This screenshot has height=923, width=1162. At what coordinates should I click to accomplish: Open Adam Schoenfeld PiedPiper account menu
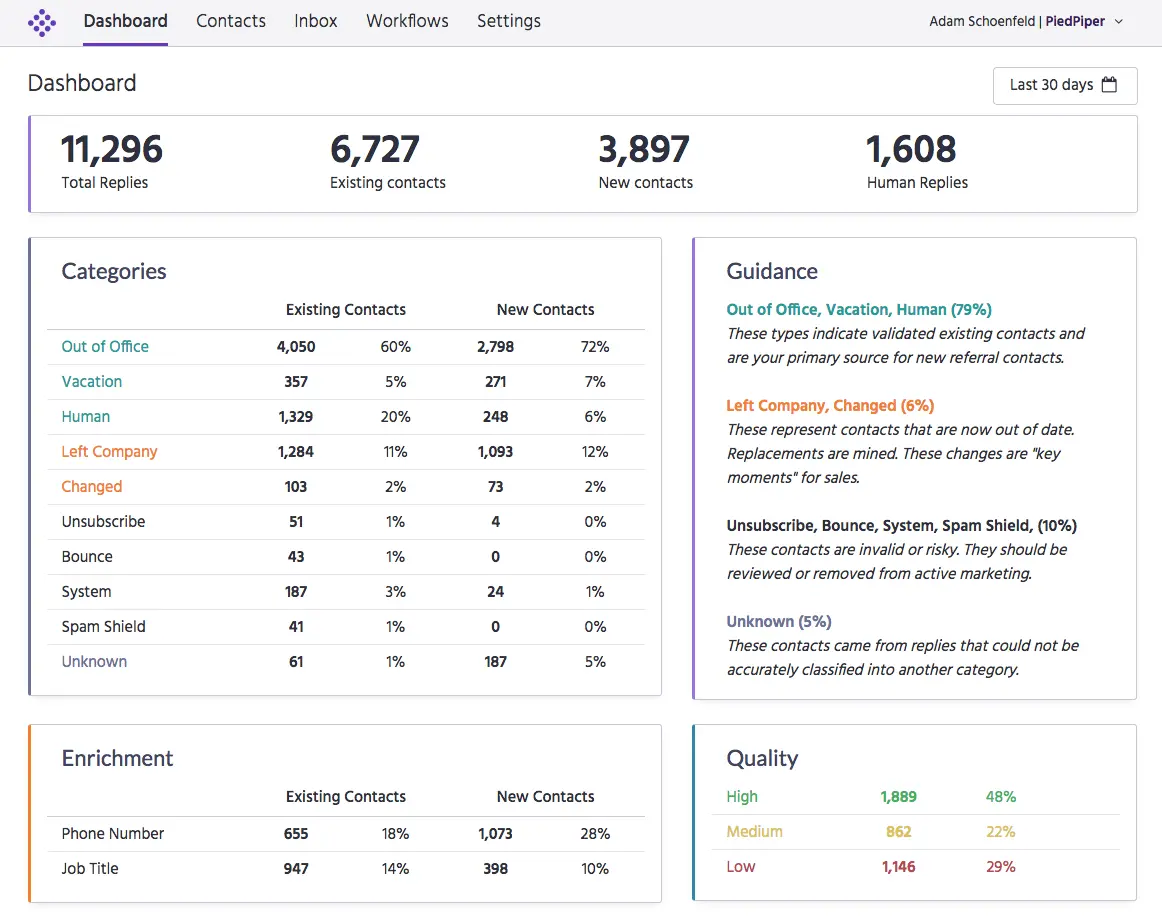click(x=1016, y=22)
